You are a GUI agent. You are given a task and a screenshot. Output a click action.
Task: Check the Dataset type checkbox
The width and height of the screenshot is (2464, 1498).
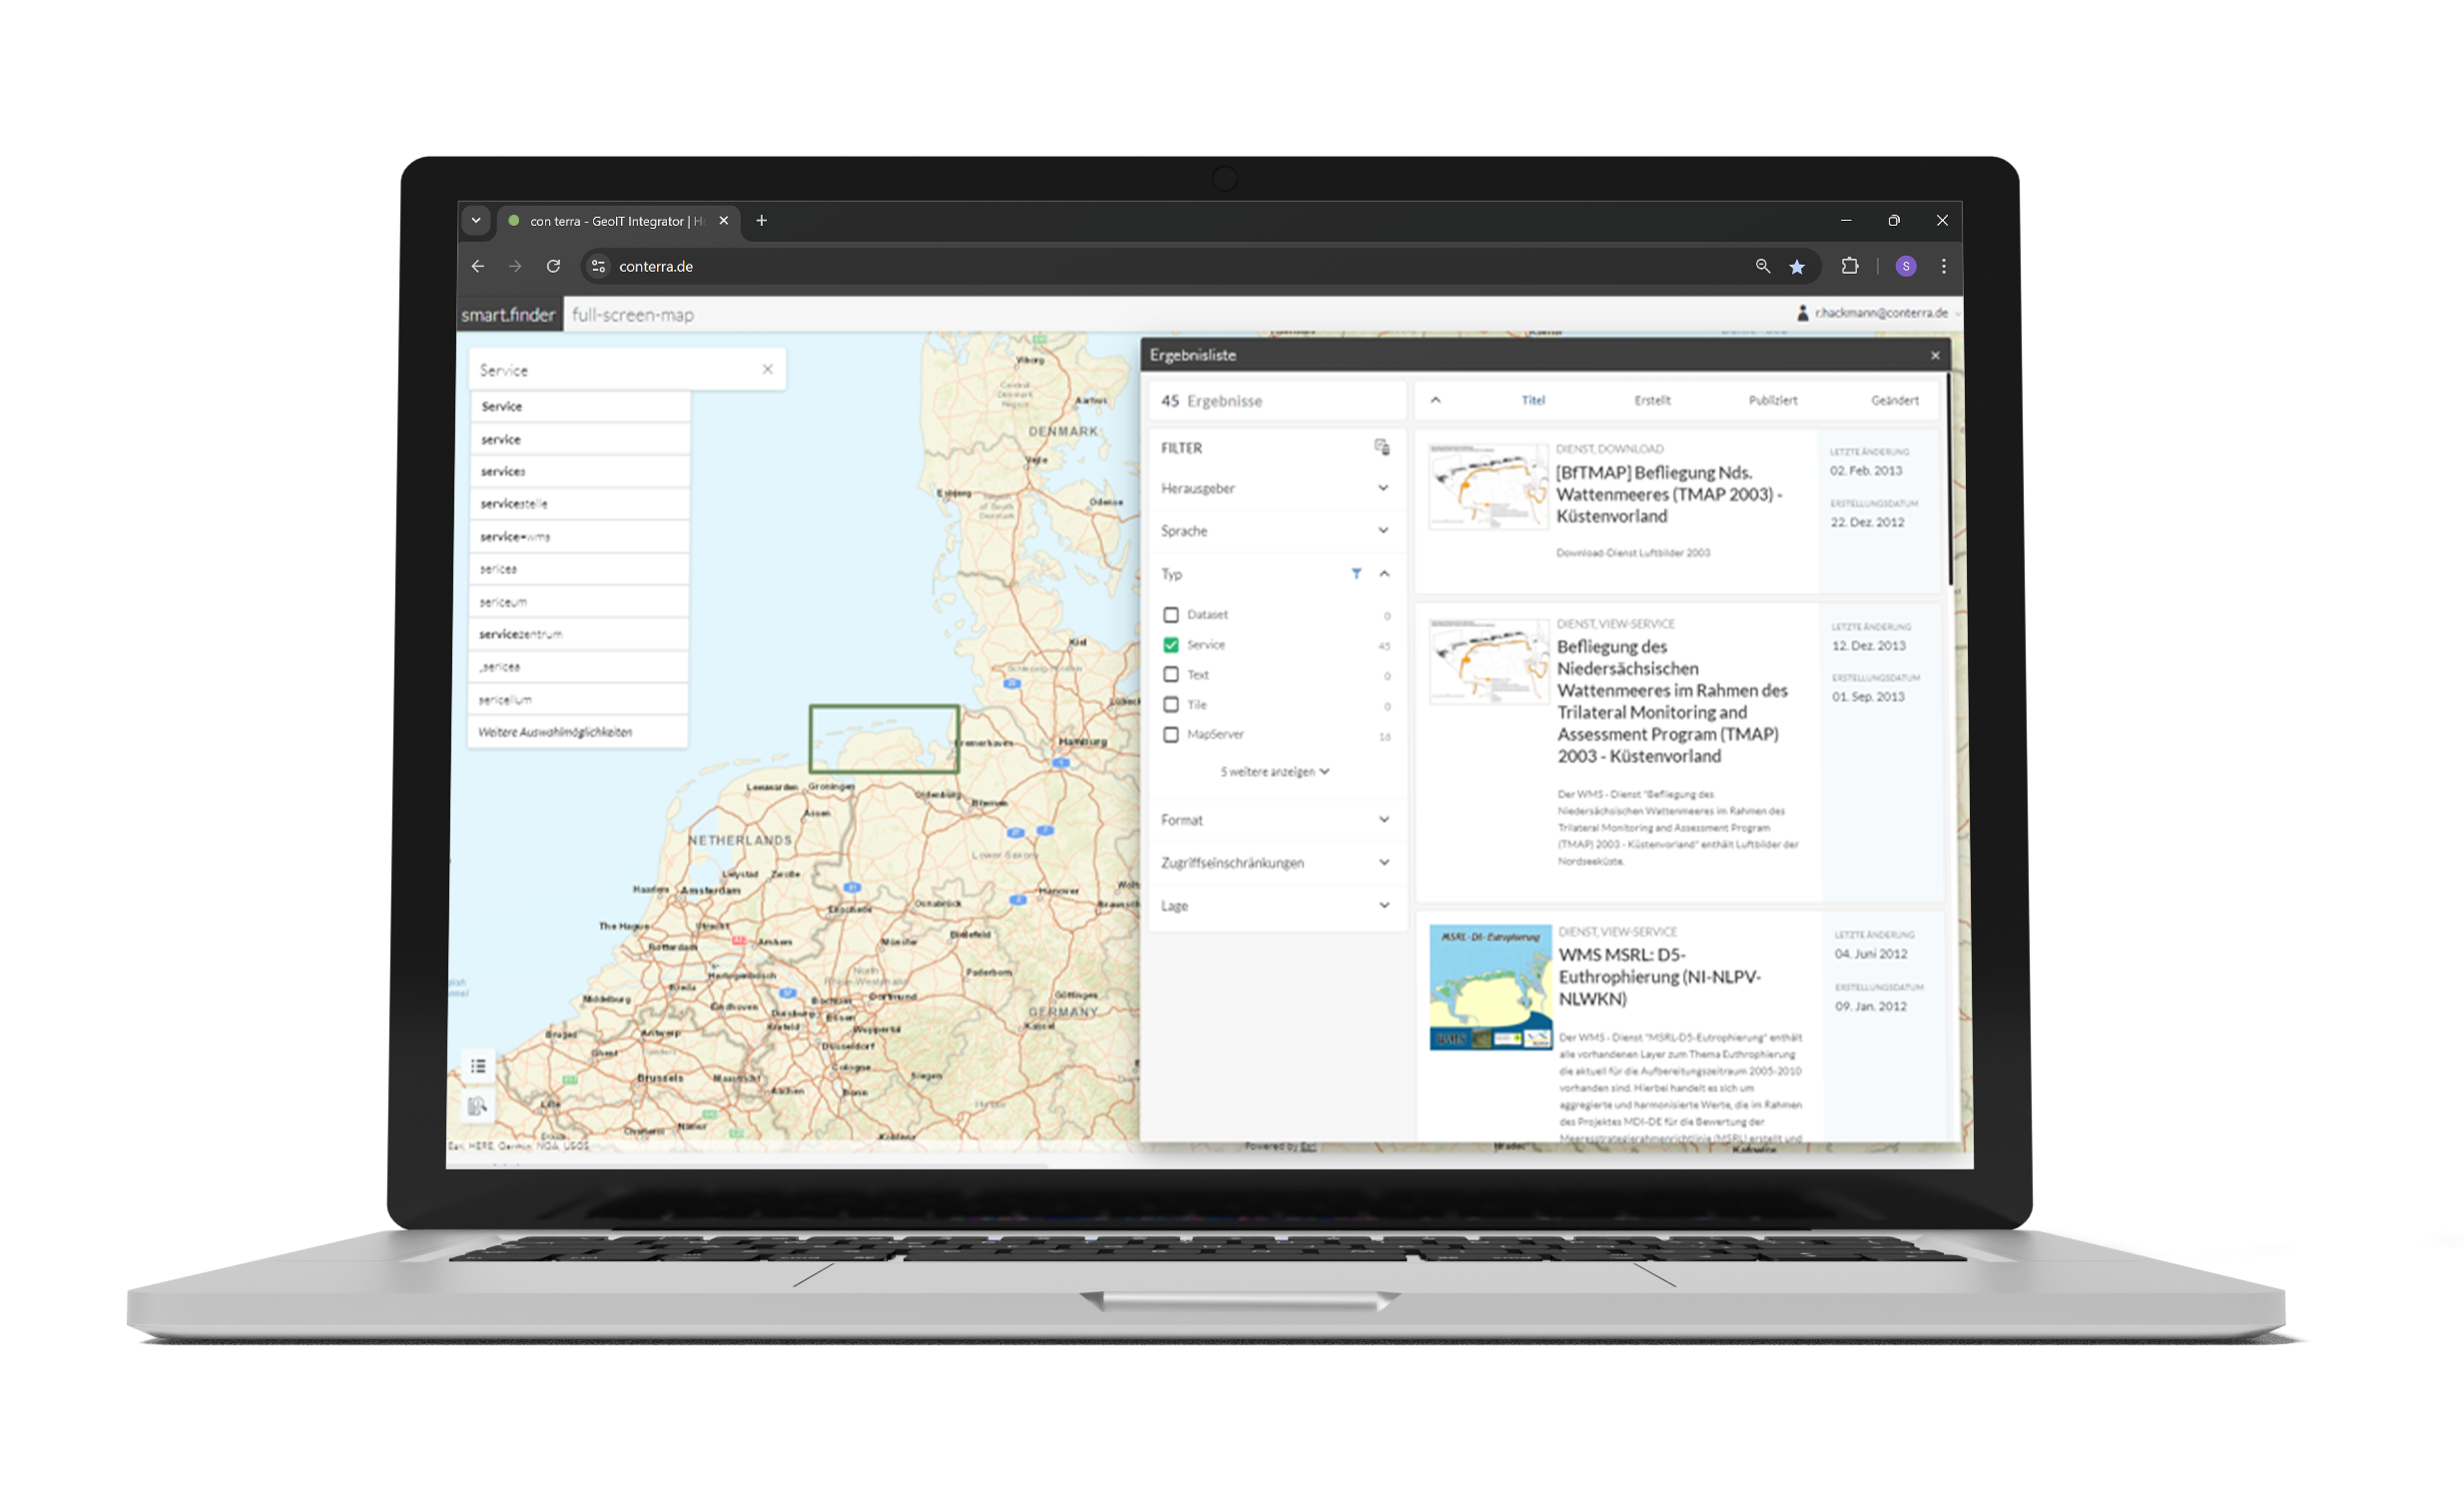pyautogui.click(x=1171, y=615)
